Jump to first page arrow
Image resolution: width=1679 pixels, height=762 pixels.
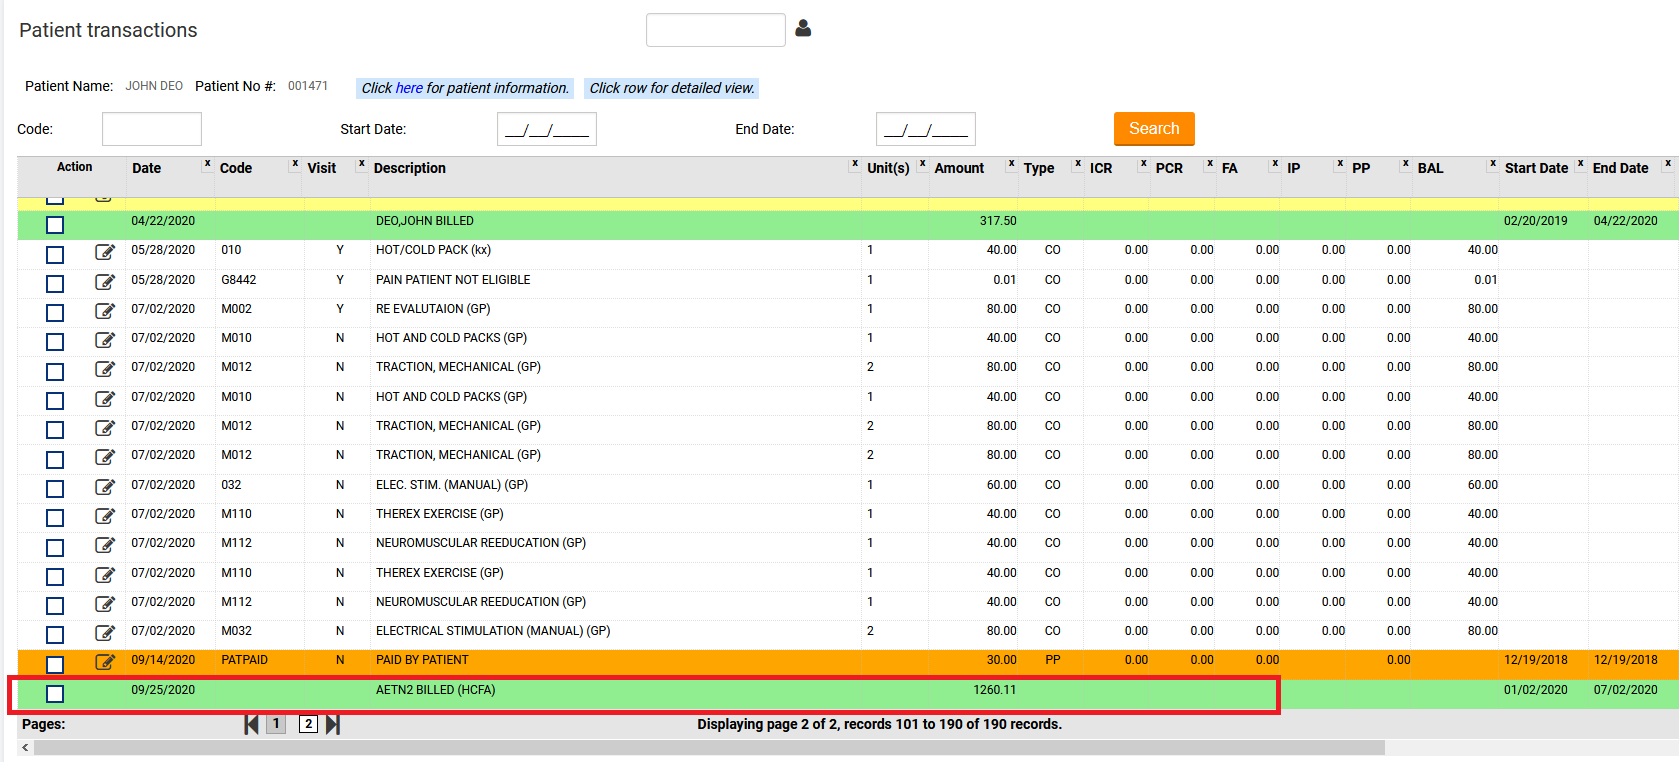(x=252, y=724)
